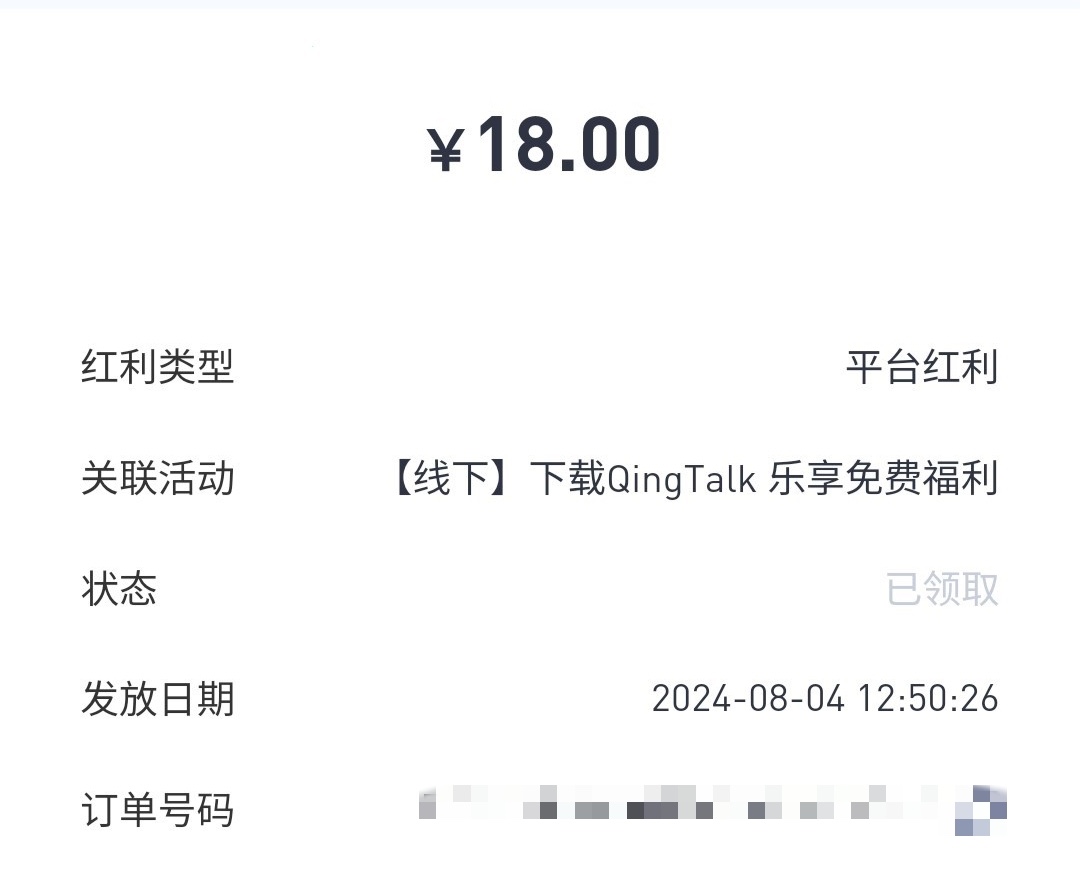The width and height of the screenshot is (1080, 877).
Task: Click the 平台 characters in the type value
Action: coord(883,367)
